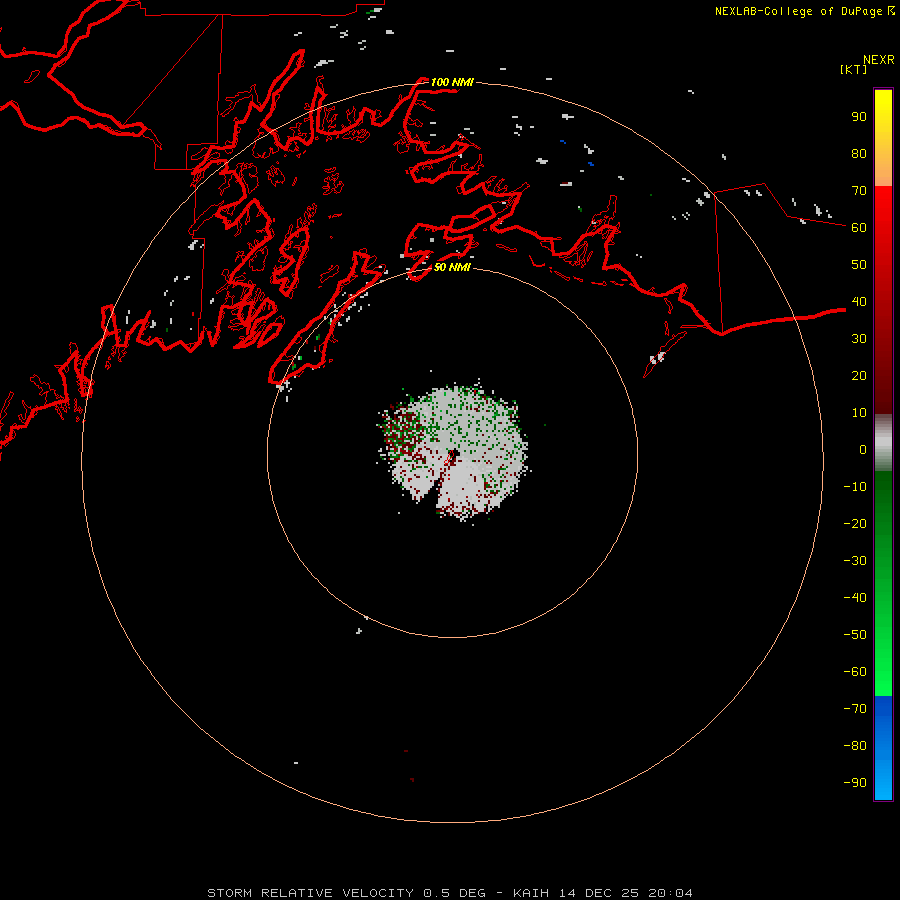
Task: Click the positive 10 scale label
Action: [859, 413]
